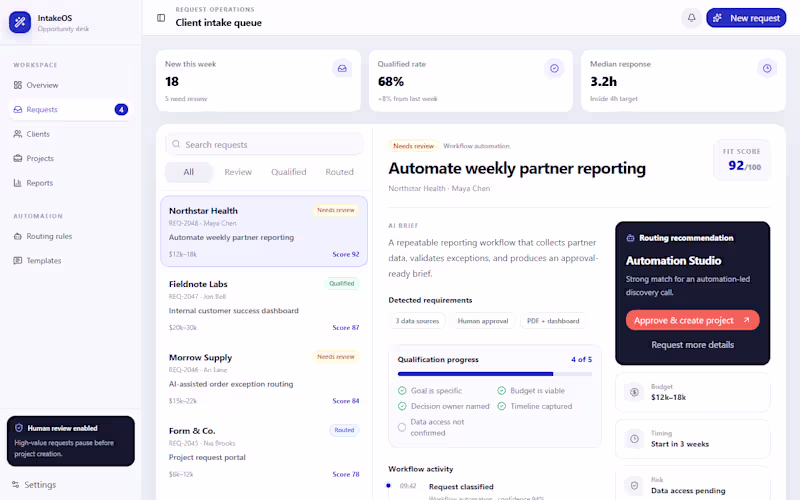Viewport: 800px width, 500px height.
Task: Click Needs review badge on Northstar Health card
Action: (x=336, y=210)
